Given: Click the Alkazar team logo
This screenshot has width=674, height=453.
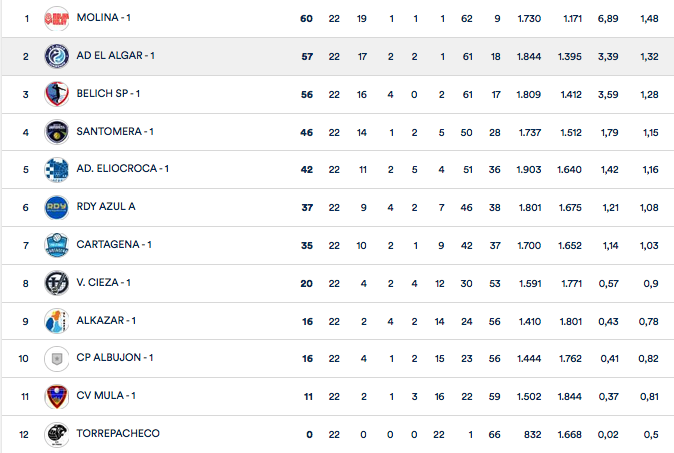Looking at the screenshot, I should [56, 321].
